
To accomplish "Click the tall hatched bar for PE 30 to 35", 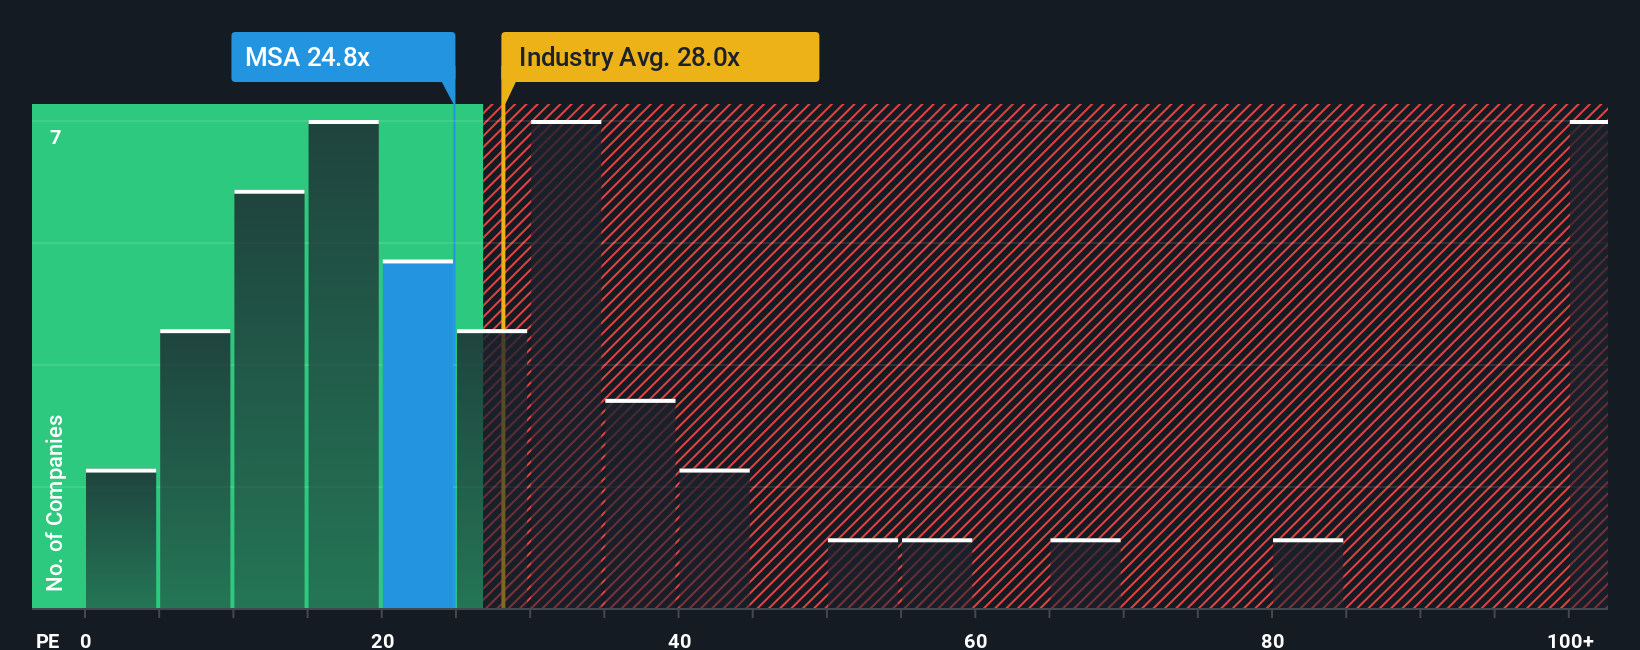I will coord(566,364).
